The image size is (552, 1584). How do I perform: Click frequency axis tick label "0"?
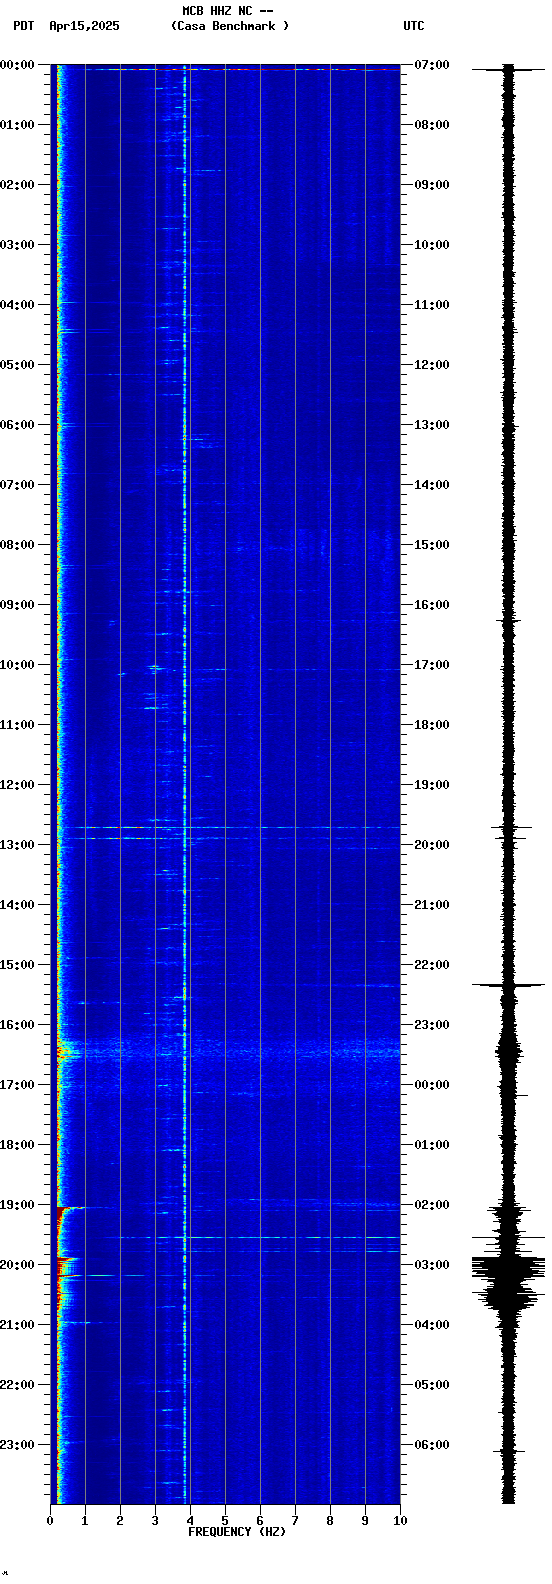click(x=50, y=1521)
